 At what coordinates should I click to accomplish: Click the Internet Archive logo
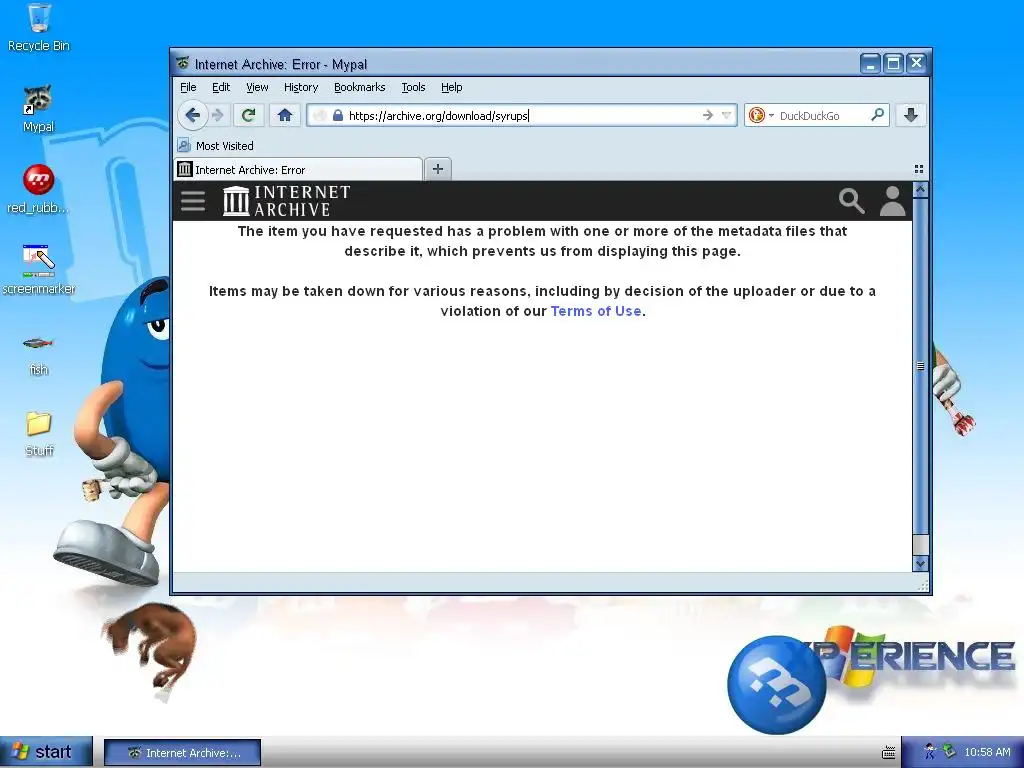point(286,200)
